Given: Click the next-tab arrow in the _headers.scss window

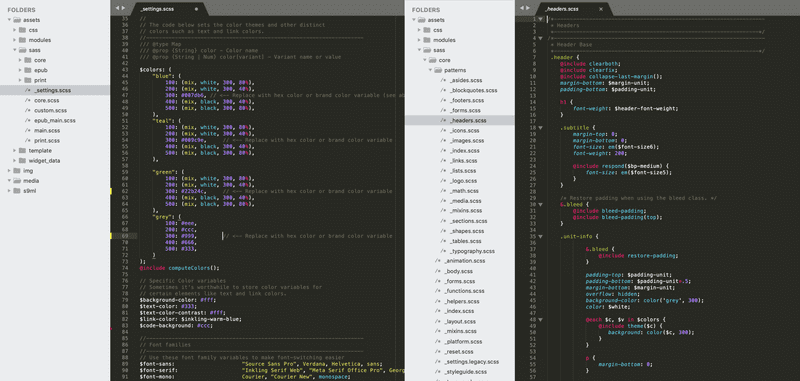Looking at the screenshot, I should pos(528,8).
